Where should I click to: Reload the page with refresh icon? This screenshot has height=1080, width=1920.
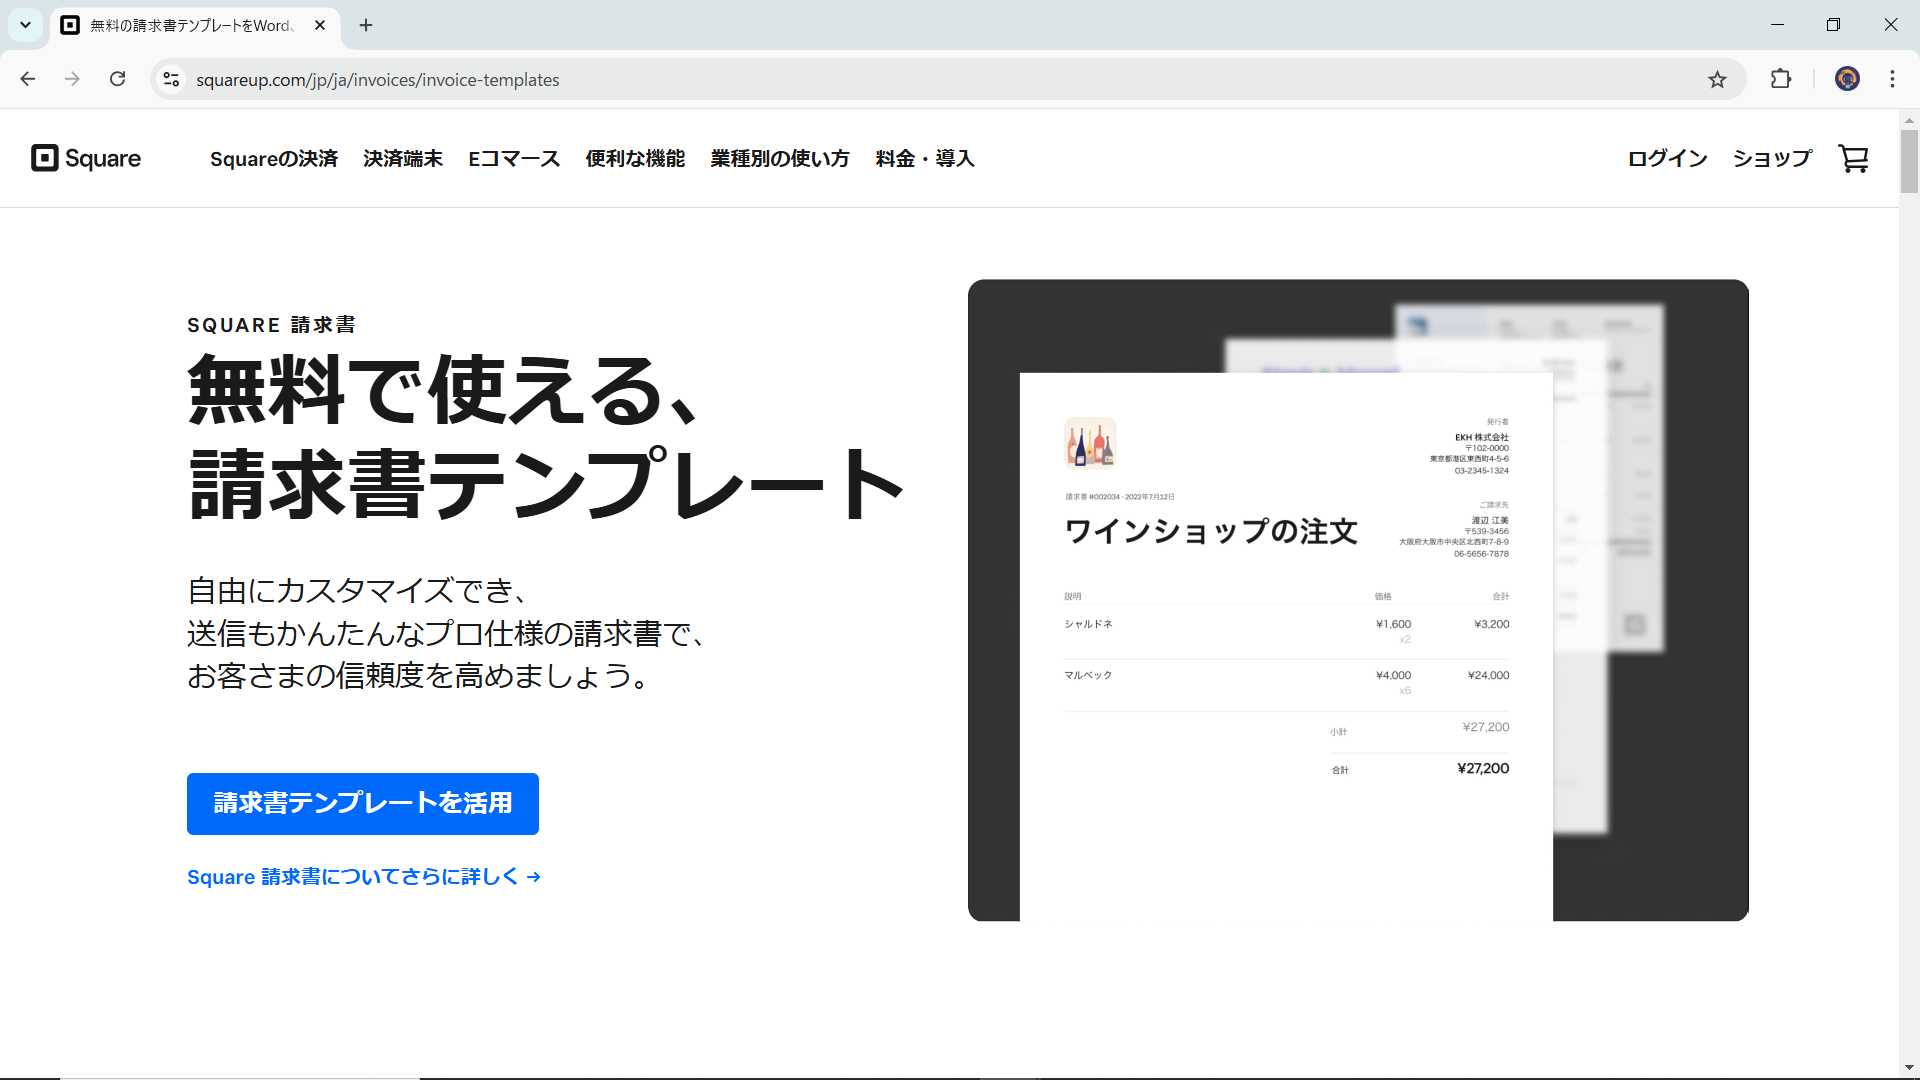click(x=118, y=79)
